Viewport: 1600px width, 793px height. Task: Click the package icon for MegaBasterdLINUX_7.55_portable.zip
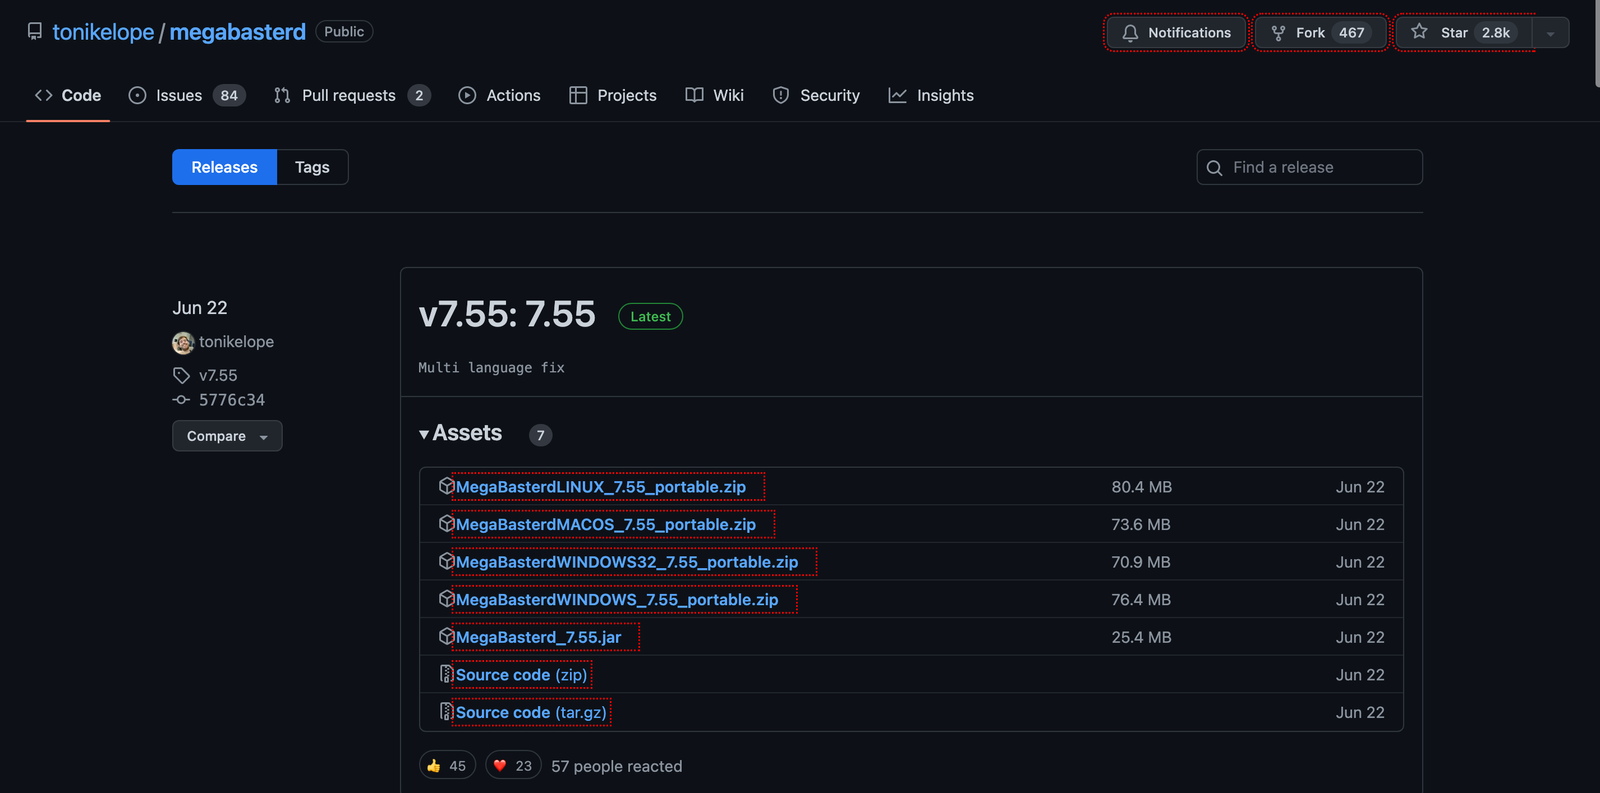pyautogui.click(x=446, y=486)
